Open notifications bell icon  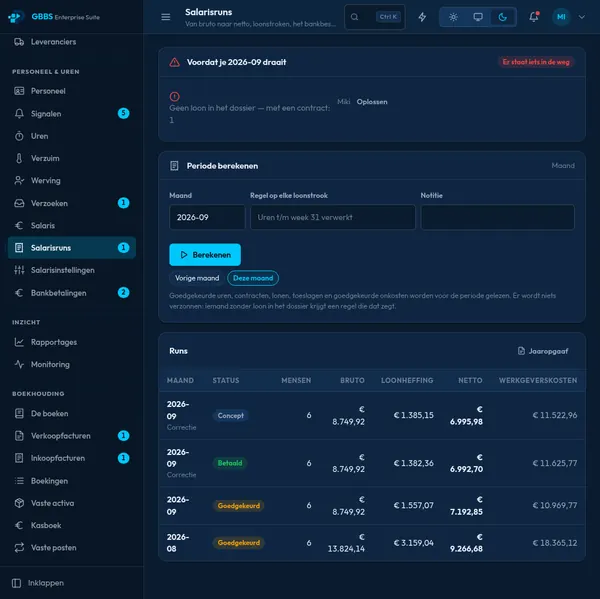pos(533,17)
